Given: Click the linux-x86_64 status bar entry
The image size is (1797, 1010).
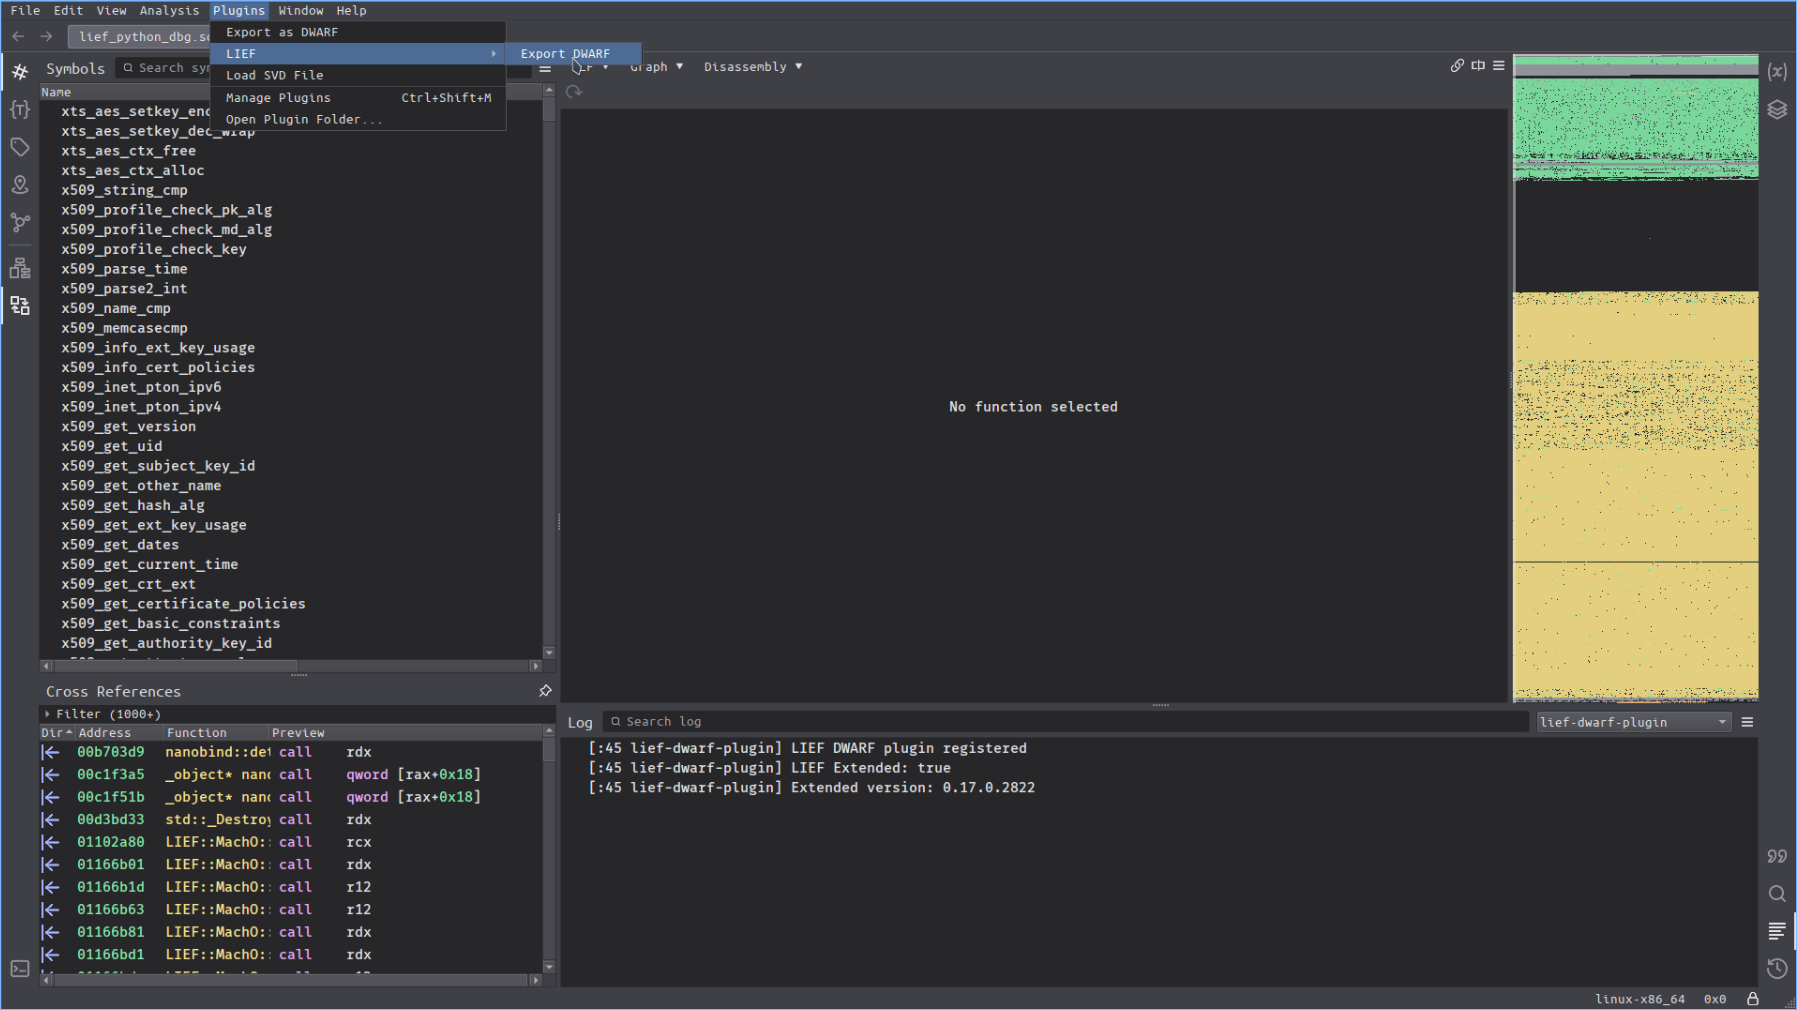Looking at the screenshot, I should [x=1640, y=999].
